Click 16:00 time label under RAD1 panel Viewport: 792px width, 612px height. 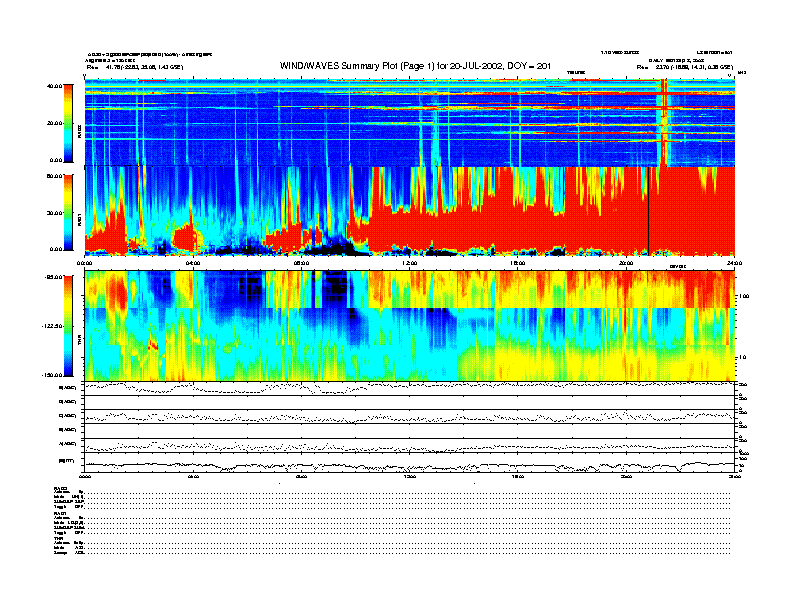coord(518,263)
